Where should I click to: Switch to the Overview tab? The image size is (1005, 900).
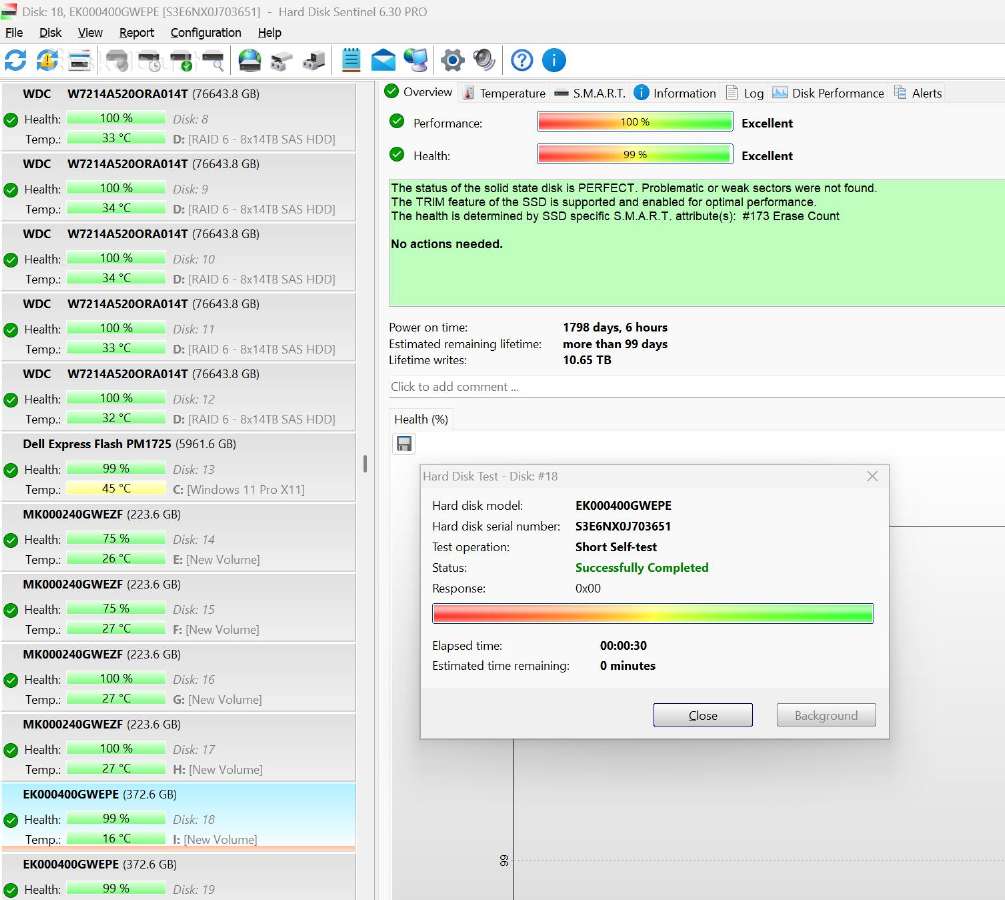tap(419, 92)
